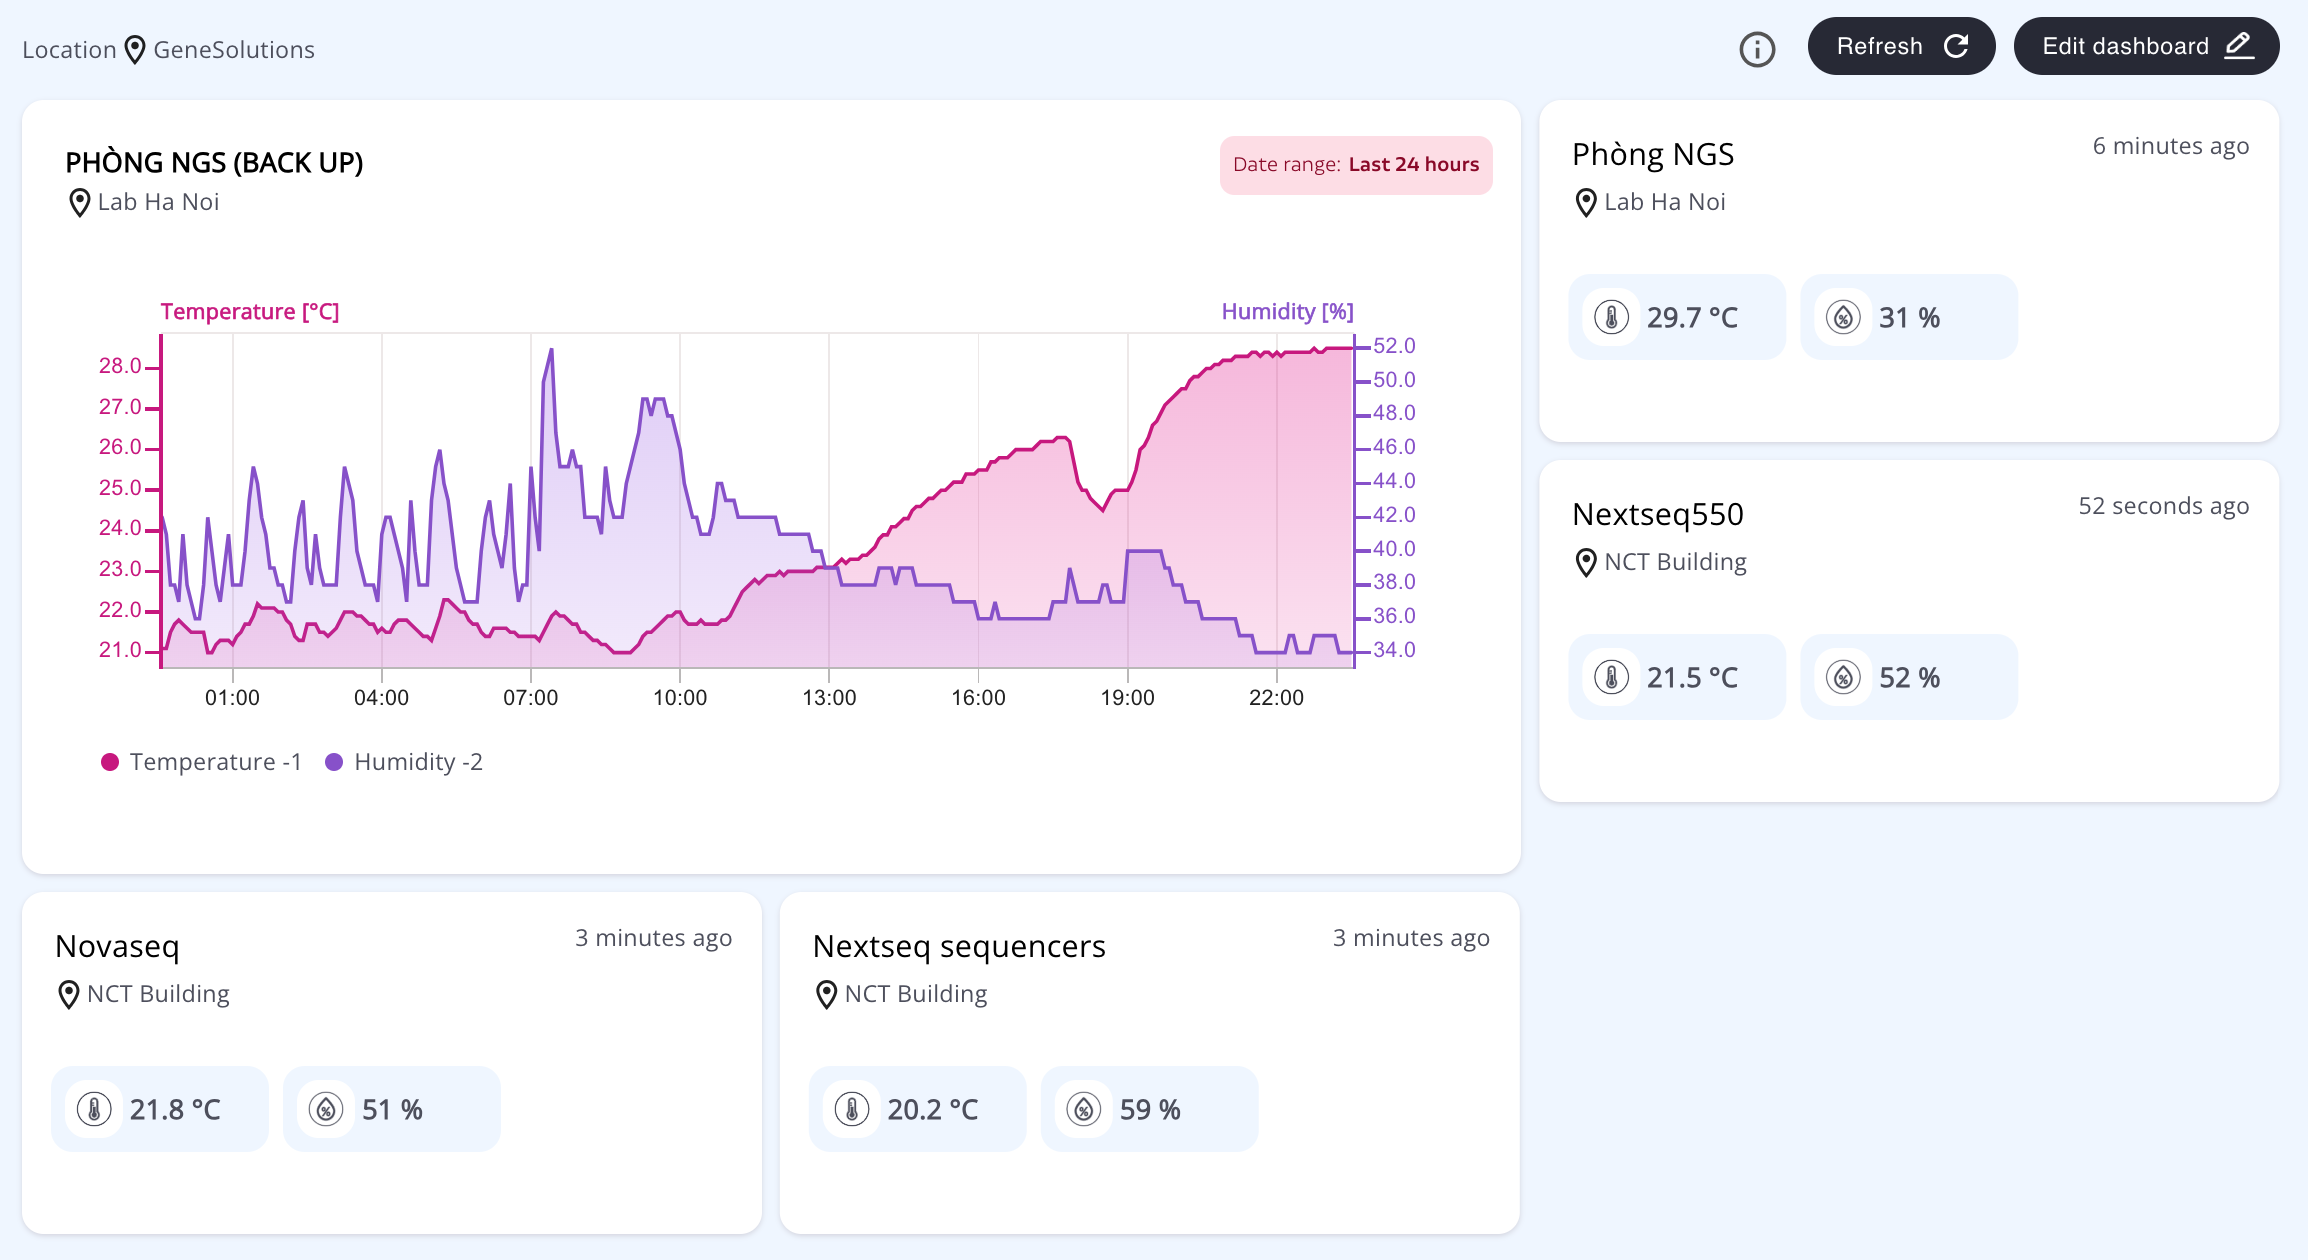Click pin icon beside Lab Ha Noi in chart card
2308x1260 pixels.
79,203
